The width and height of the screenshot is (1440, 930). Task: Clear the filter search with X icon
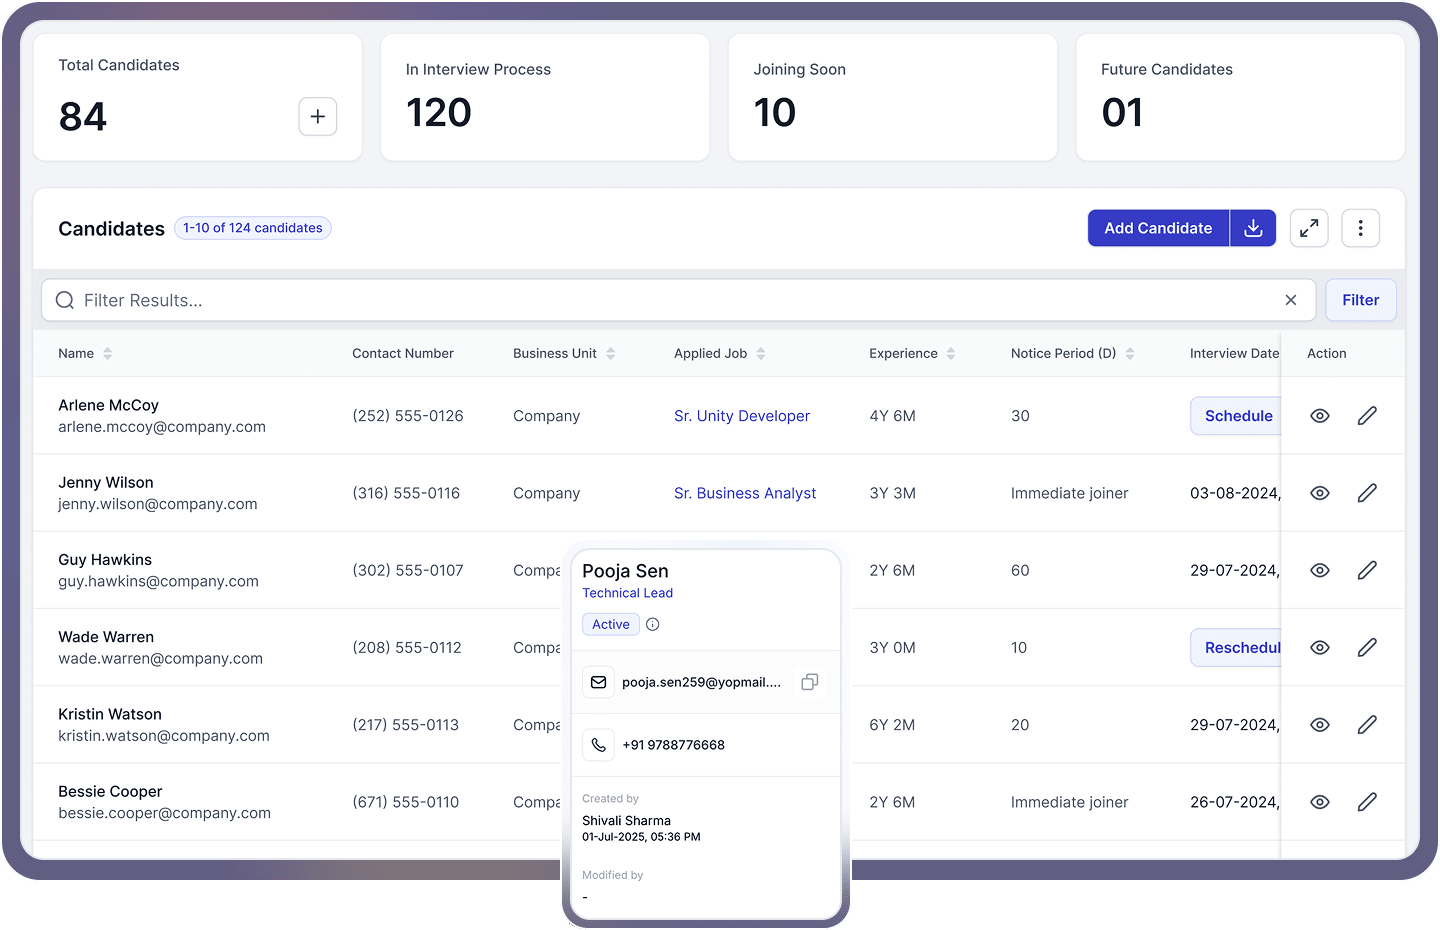coord(1291,300)
